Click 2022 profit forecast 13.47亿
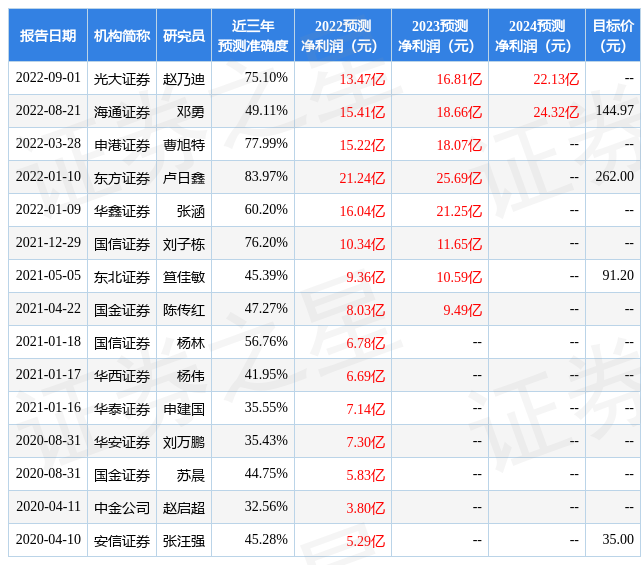This screenshot has height=565, width=641. click(362, 79)
